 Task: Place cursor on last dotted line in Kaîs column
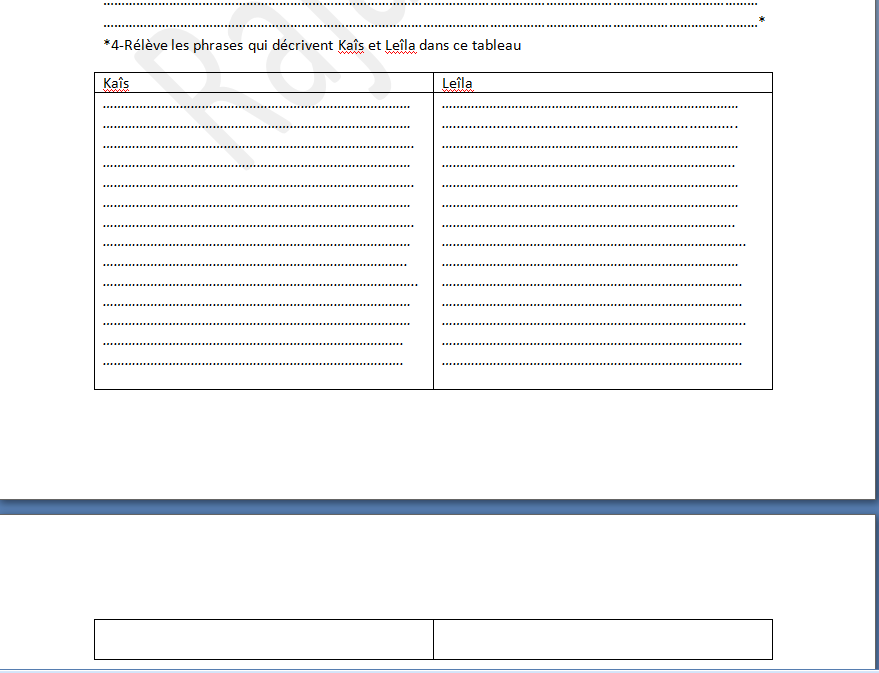pyautogui.click(x=253, y=362)
